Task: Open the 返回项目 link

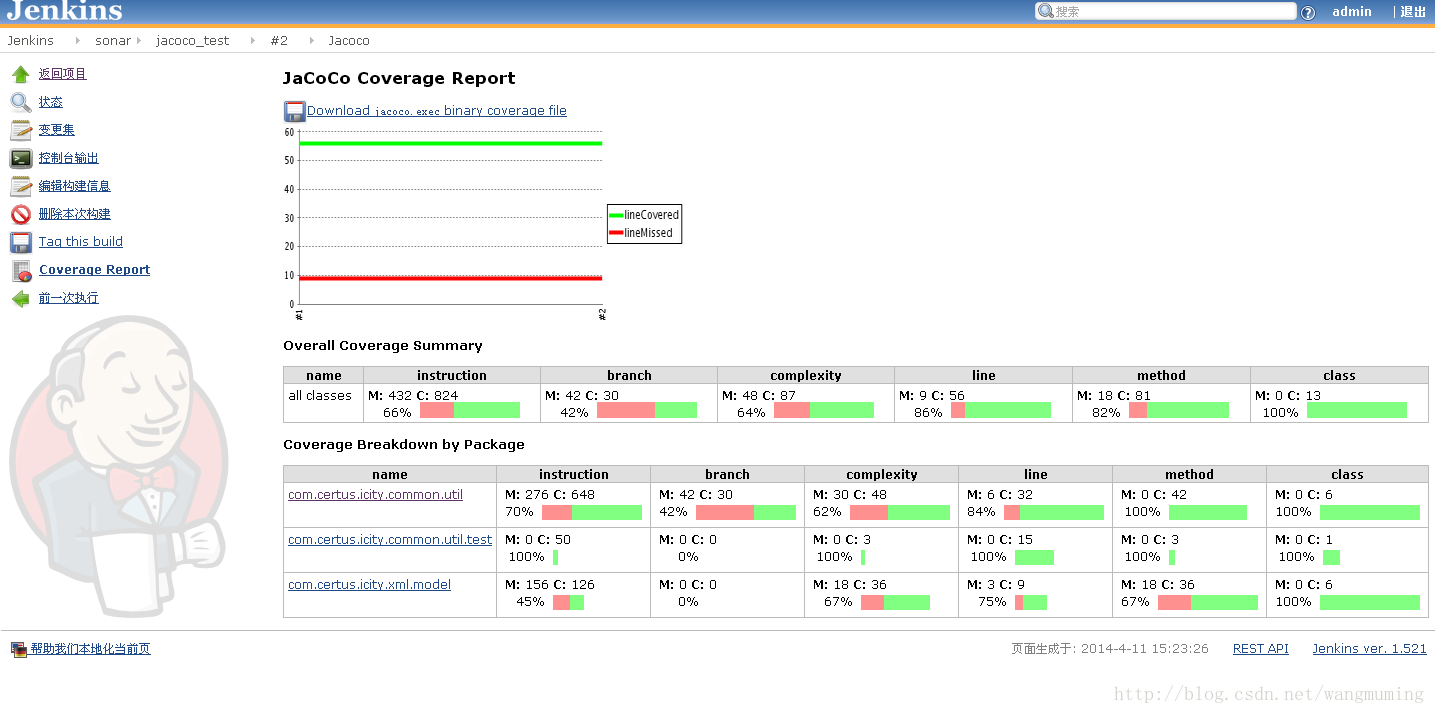Action: coord(63,74)
